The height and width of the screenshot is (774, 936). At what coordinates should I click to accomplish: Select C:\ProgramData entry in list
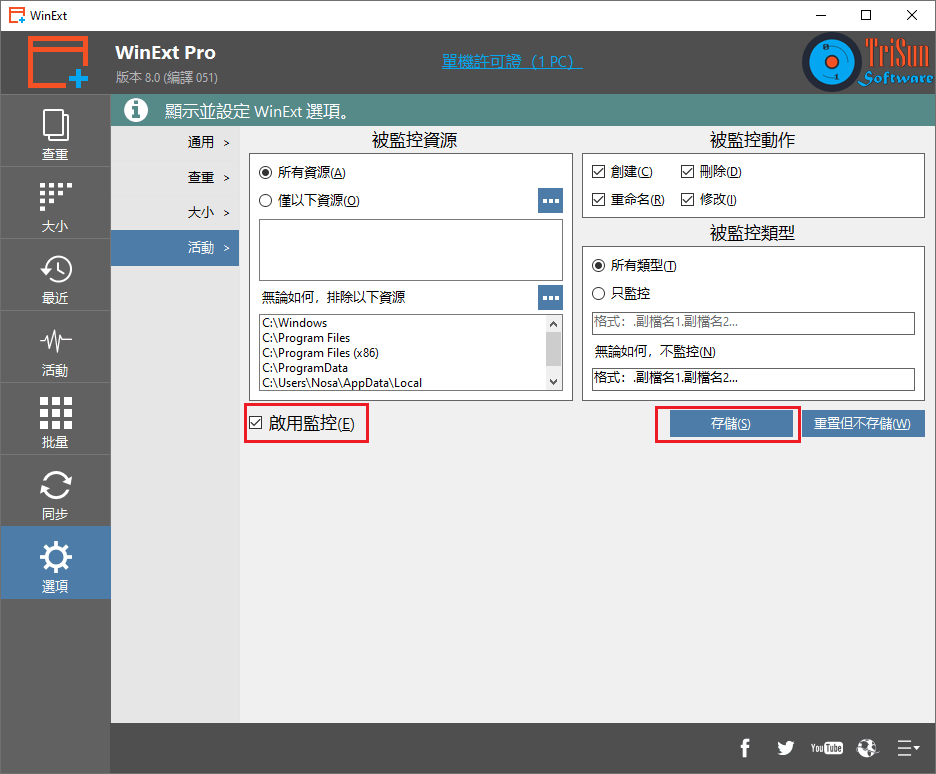(x=305, y=368)
